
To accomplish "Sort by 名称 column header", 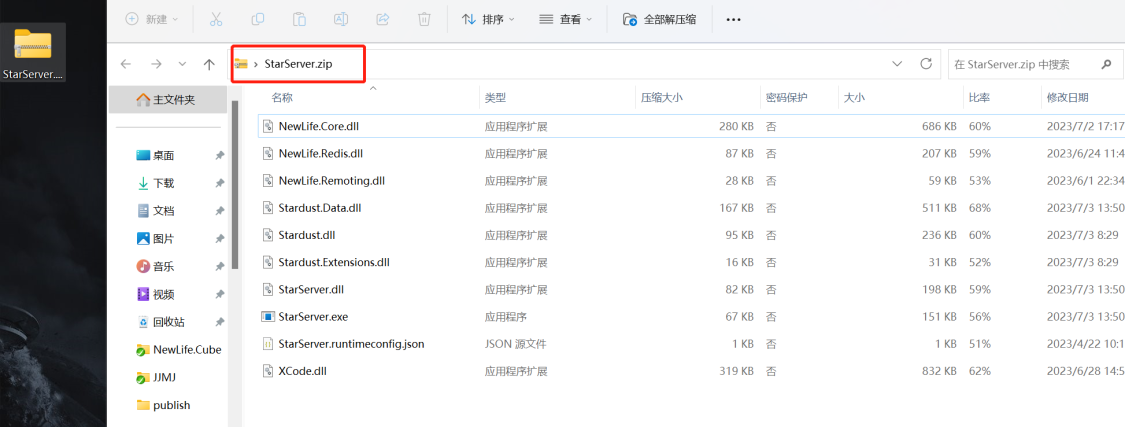I will pyautogui.click(x=283, y=98).
